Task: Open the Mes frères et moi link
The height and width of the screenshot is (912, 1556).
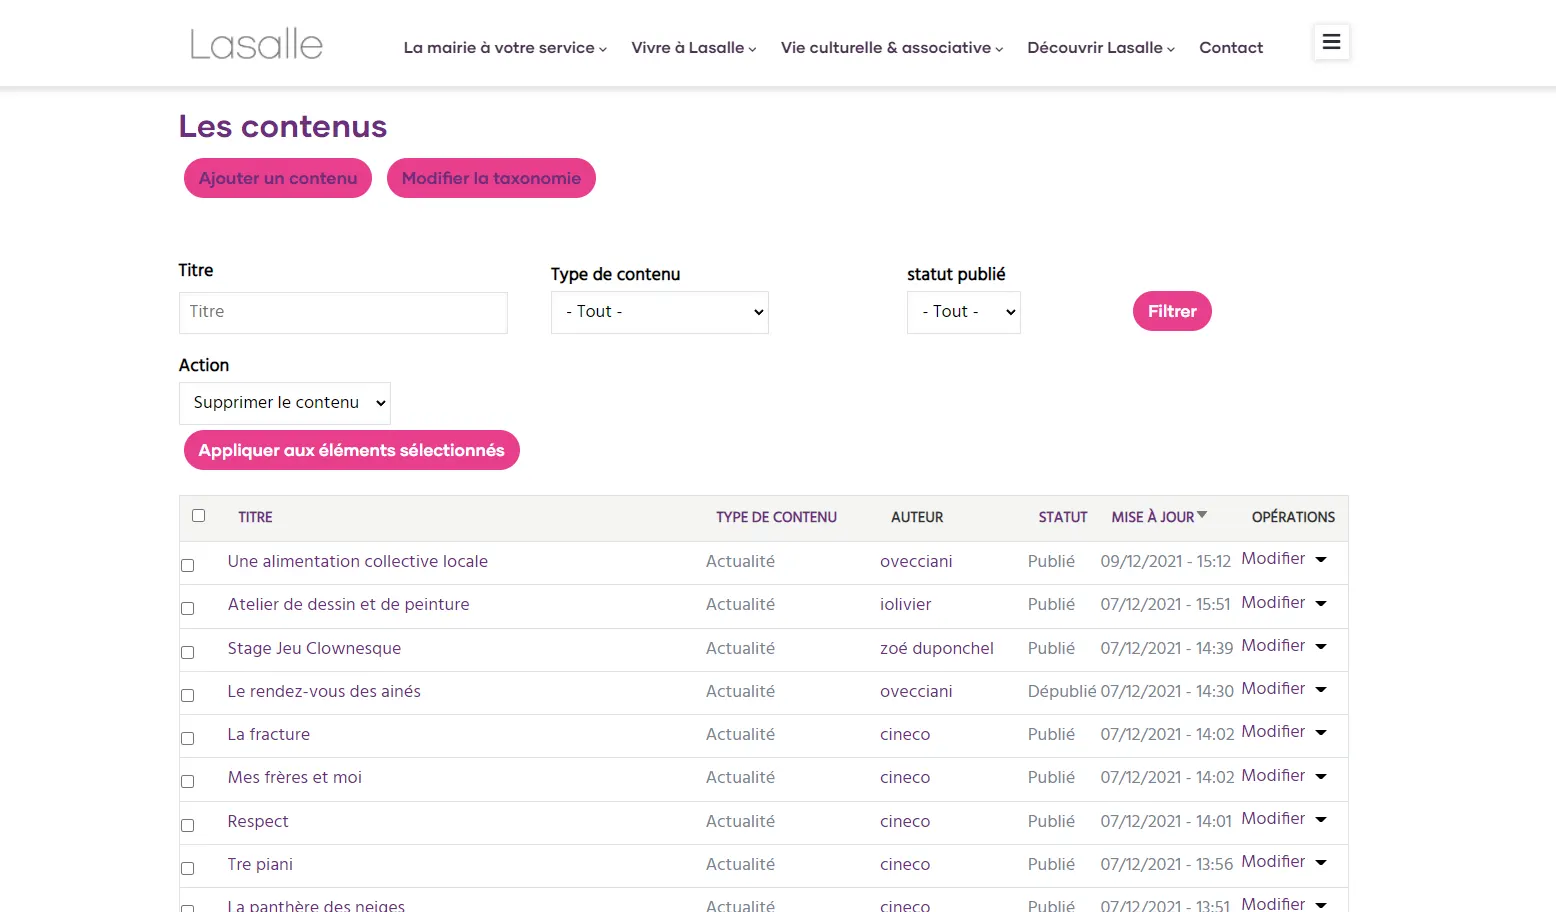Action: click(295, 778)
